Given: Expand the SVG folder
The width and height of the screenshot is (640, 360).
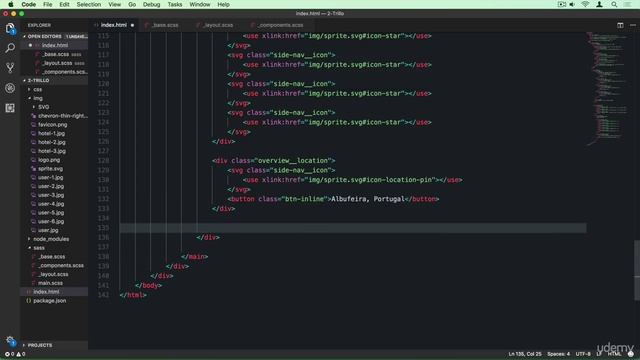Looking at the screenshot, I should click(x=44, y=107).
